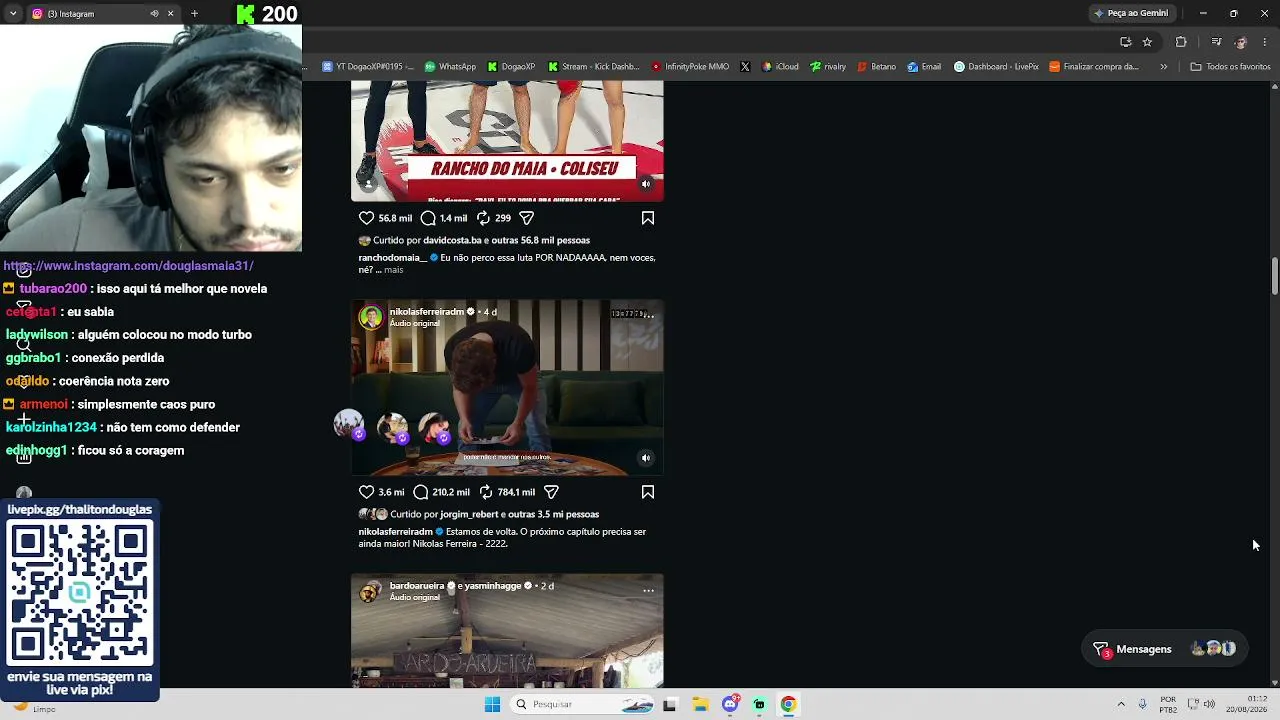
Task: Open nikolasferreiradm profile from post header
Action: tap(426, 312)
